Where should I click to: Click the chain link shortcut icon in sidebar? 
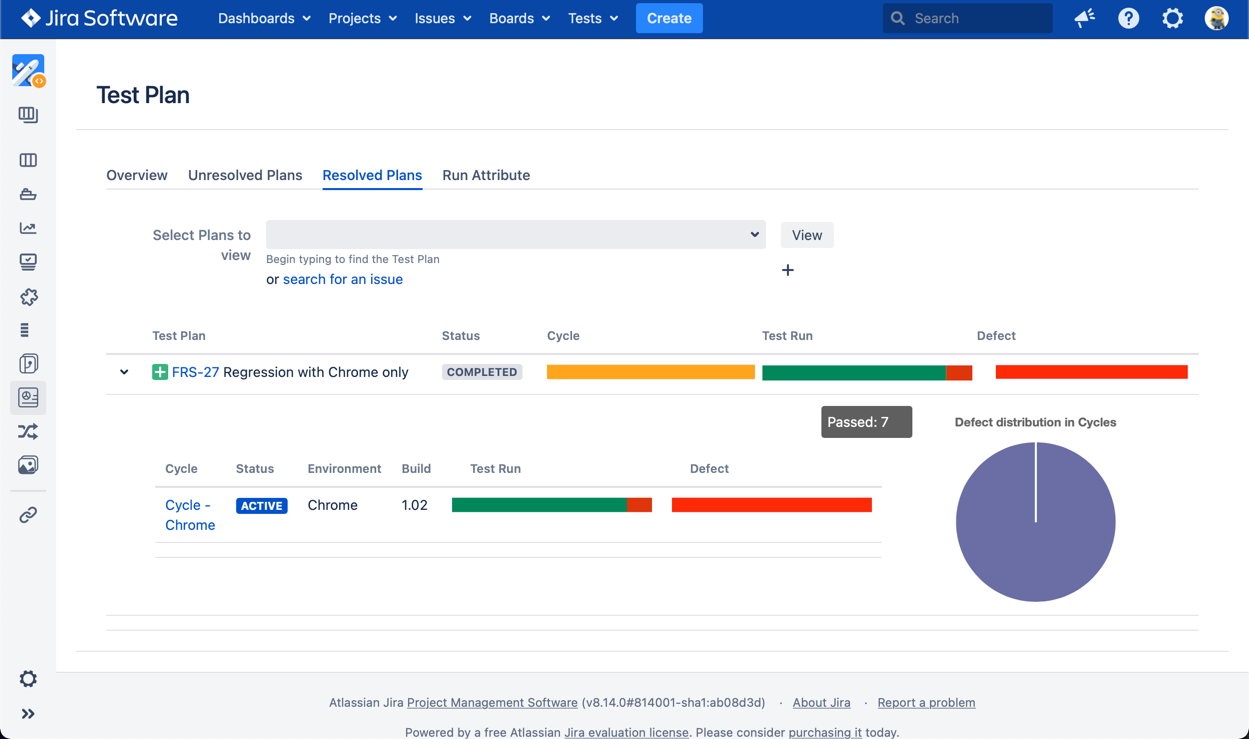[28, 515]
